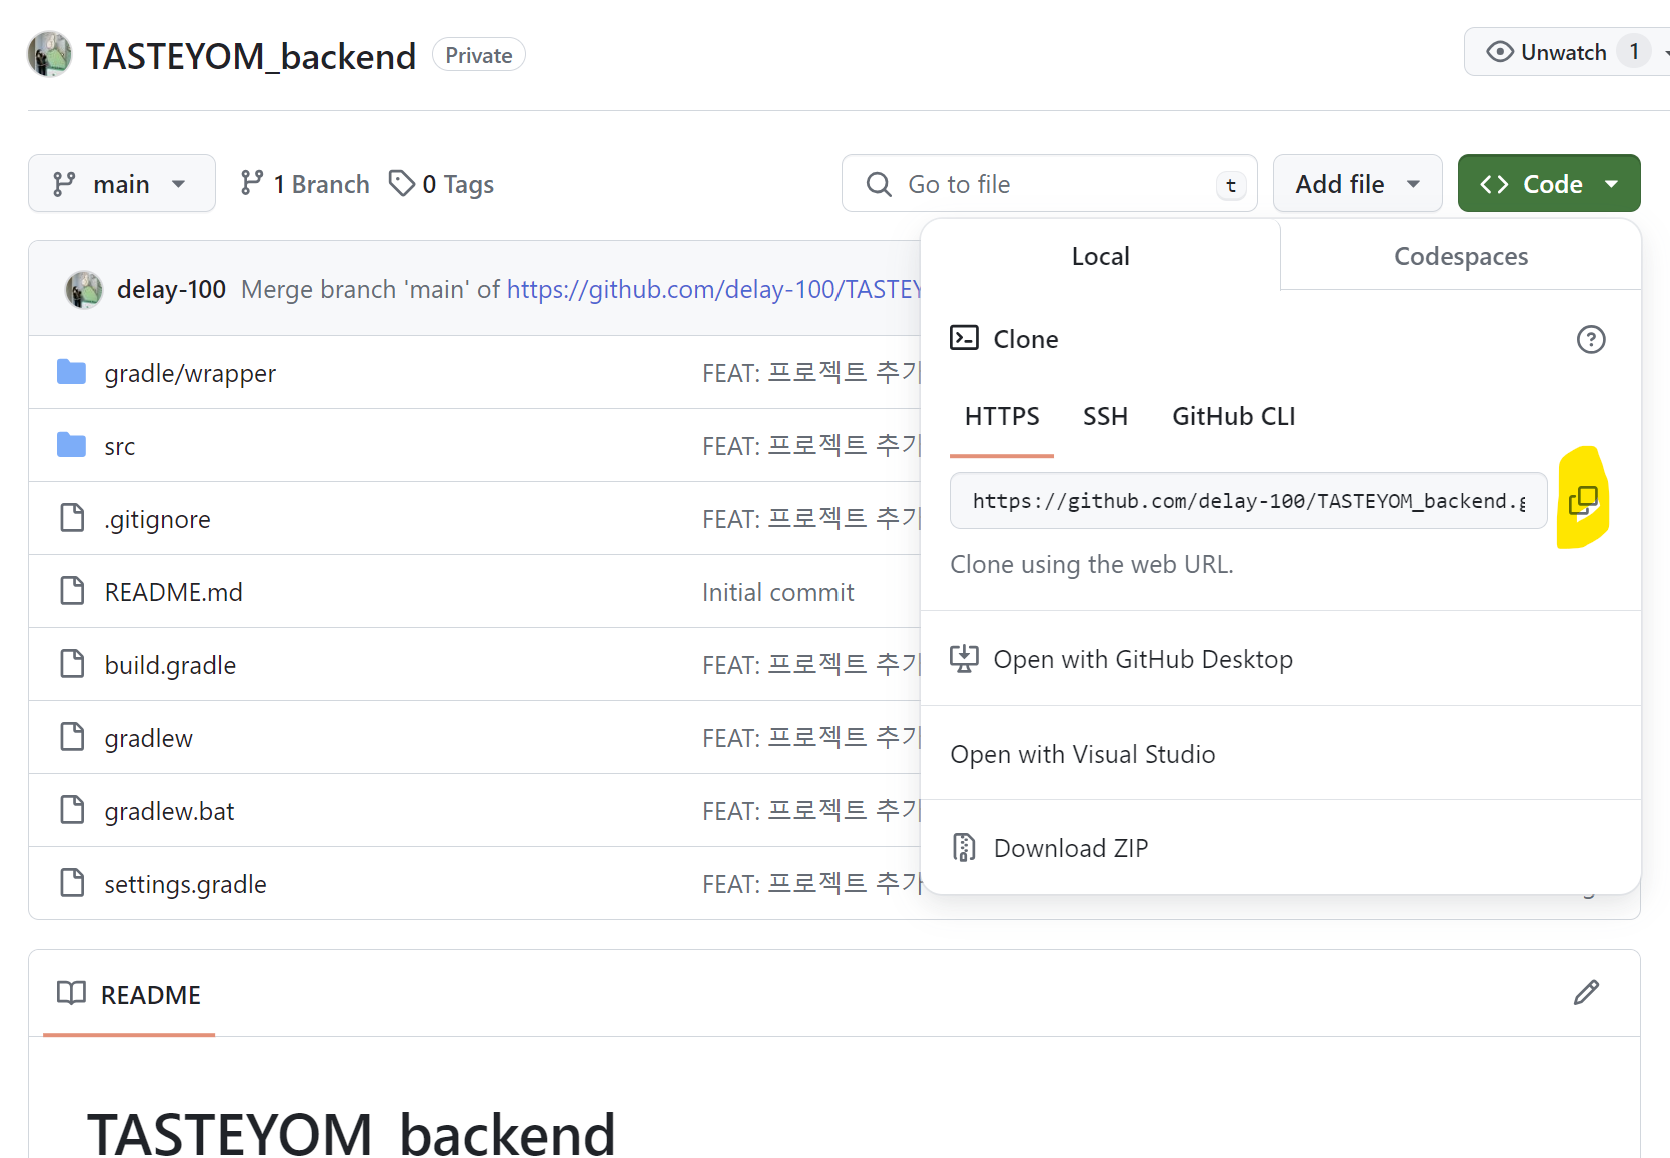This screenshot has width=1670, height=1158.
Task: Click the tag icon next to 0 Tags
Action: pos(402,183)
